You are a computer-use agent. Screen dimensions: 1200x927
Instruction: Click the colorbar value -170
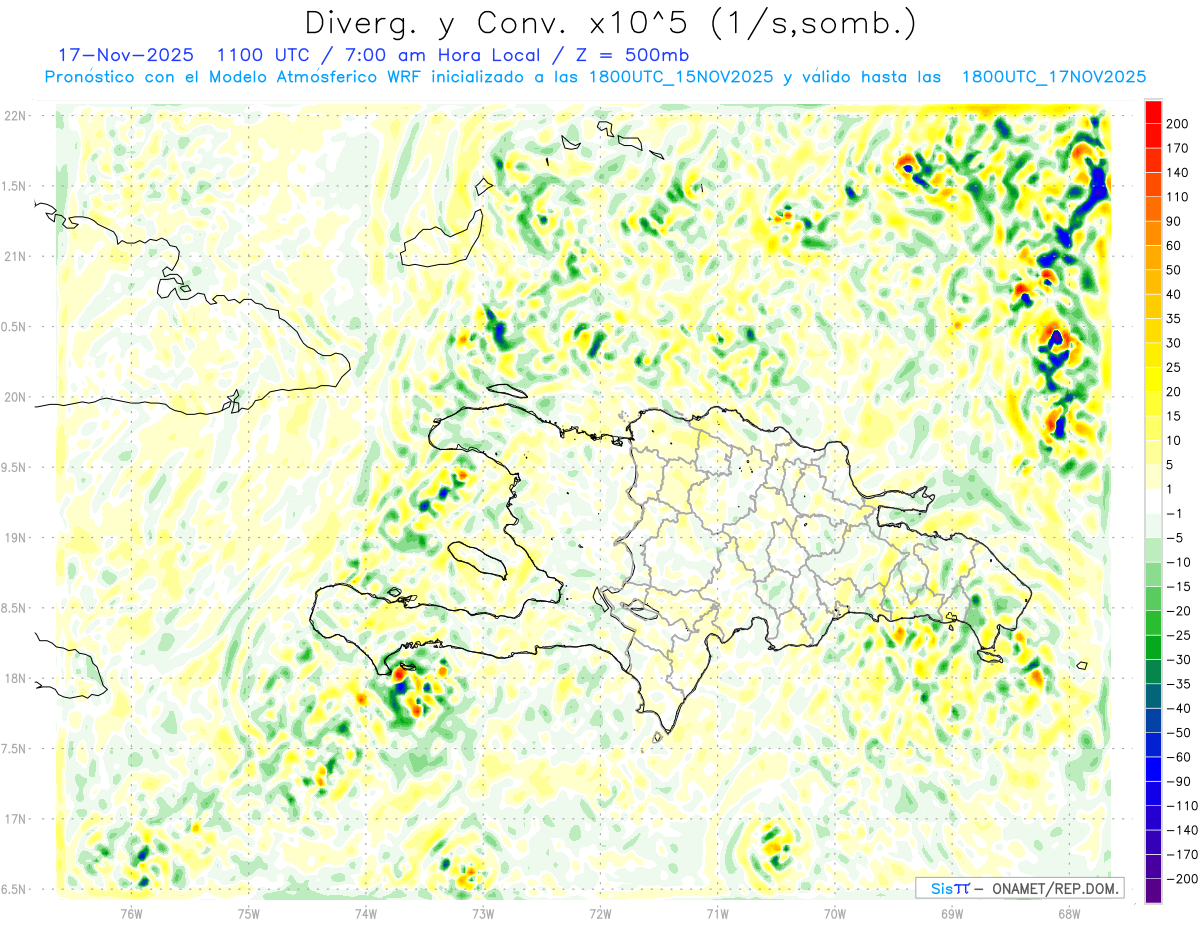click(x=1183, y=855)
